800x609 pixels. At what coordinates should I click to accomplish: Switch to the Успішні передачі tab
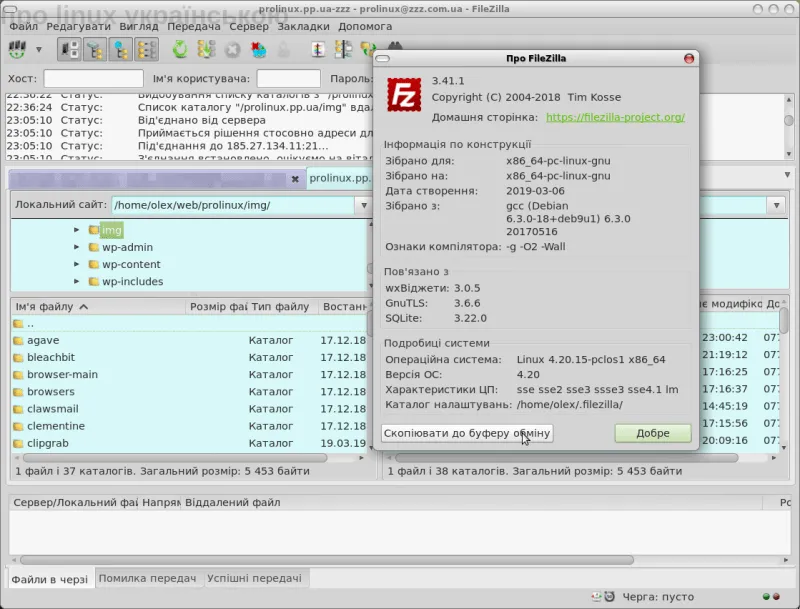(x=255, y=578)
